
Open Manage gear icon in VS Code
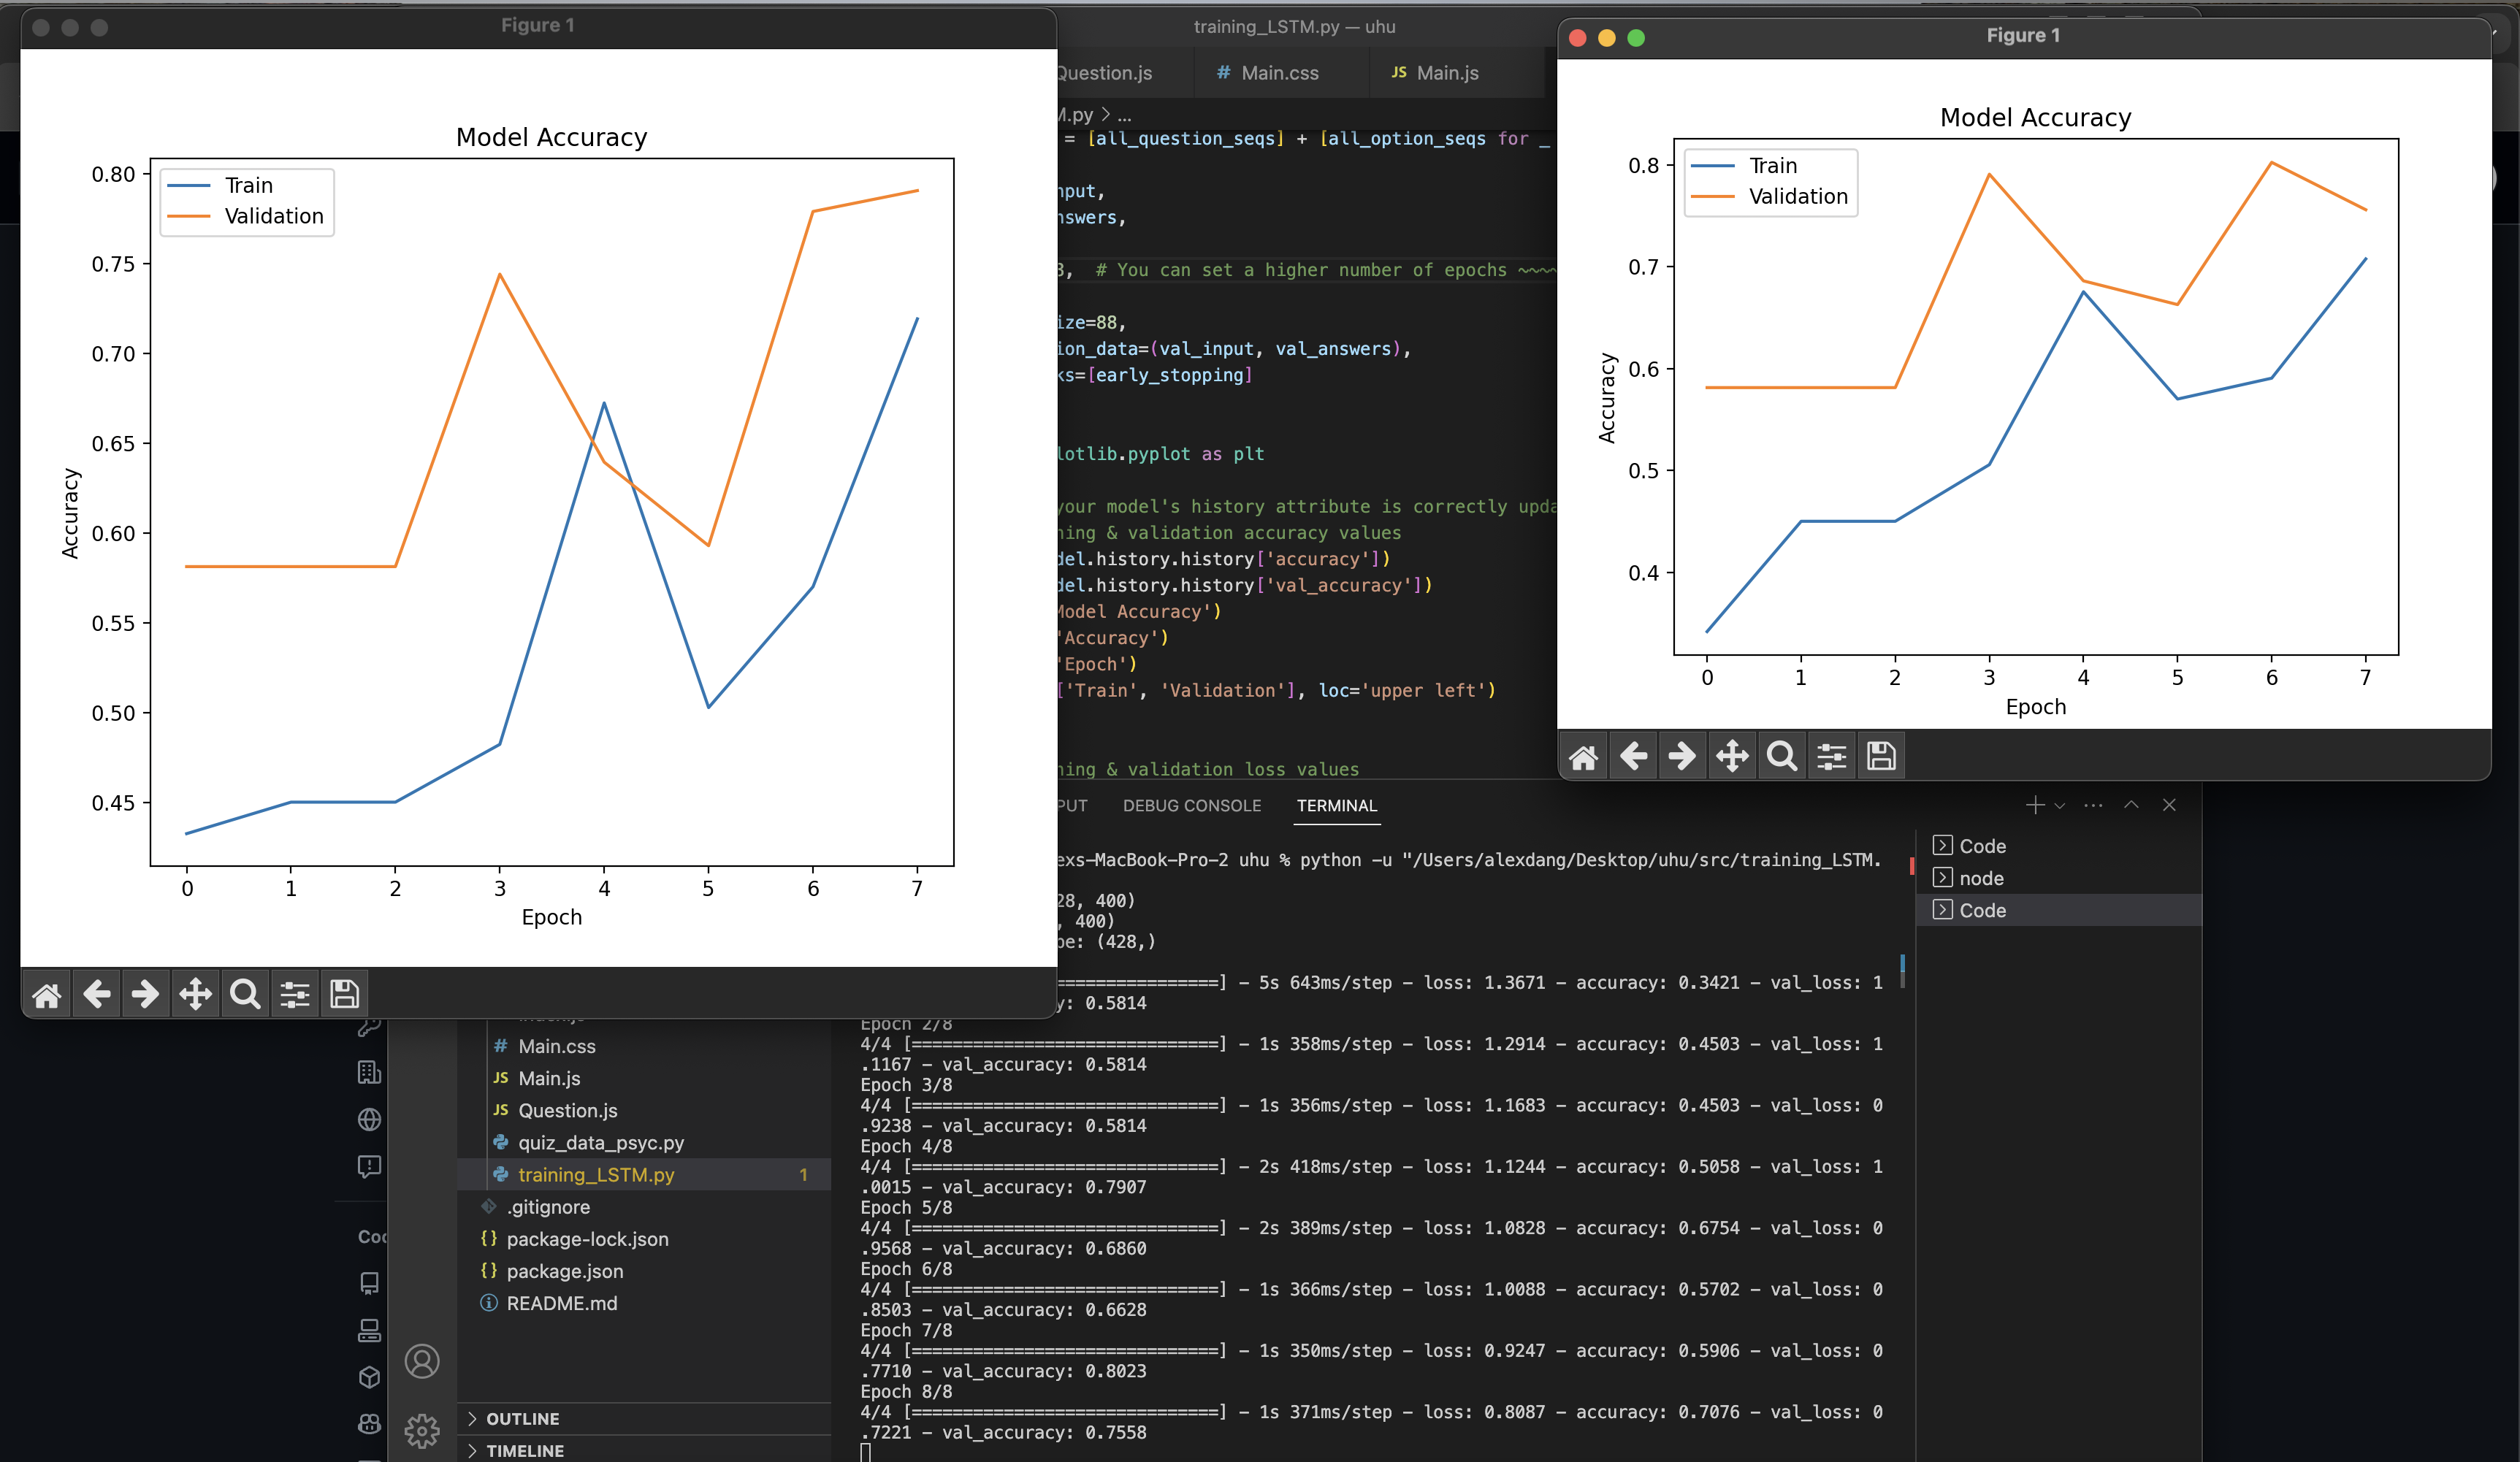[x=422, y=1430]
